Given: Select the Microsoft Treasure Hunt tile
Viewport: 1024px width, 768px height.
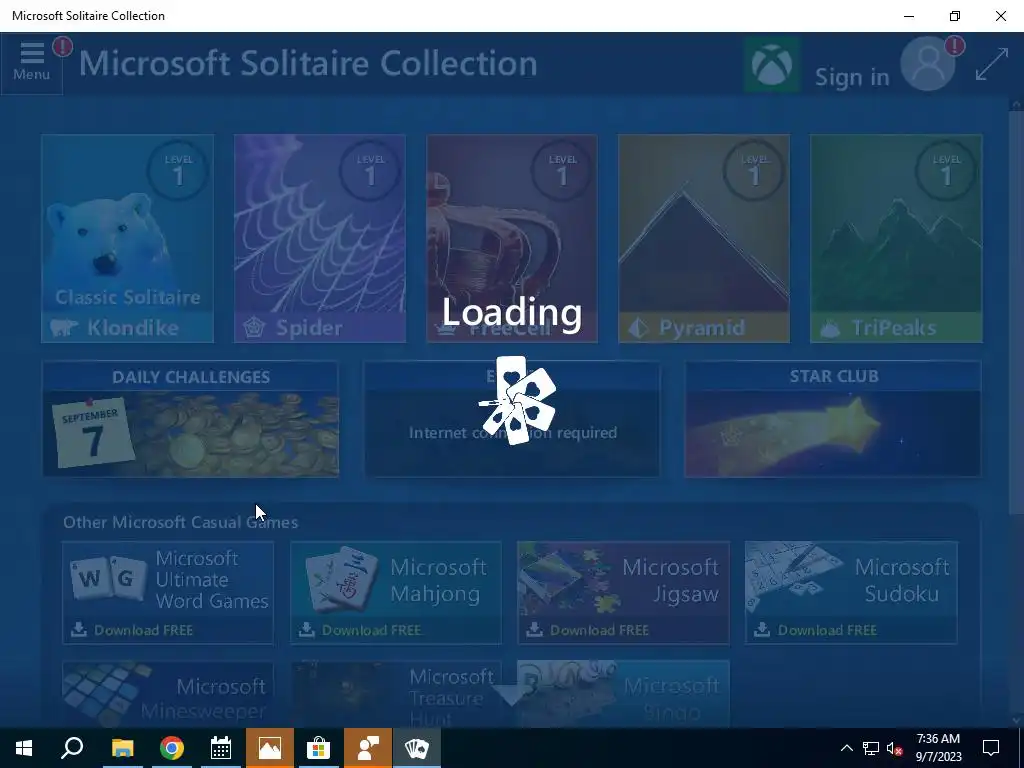Looking at the screenshot, I should tap(396, 694).
